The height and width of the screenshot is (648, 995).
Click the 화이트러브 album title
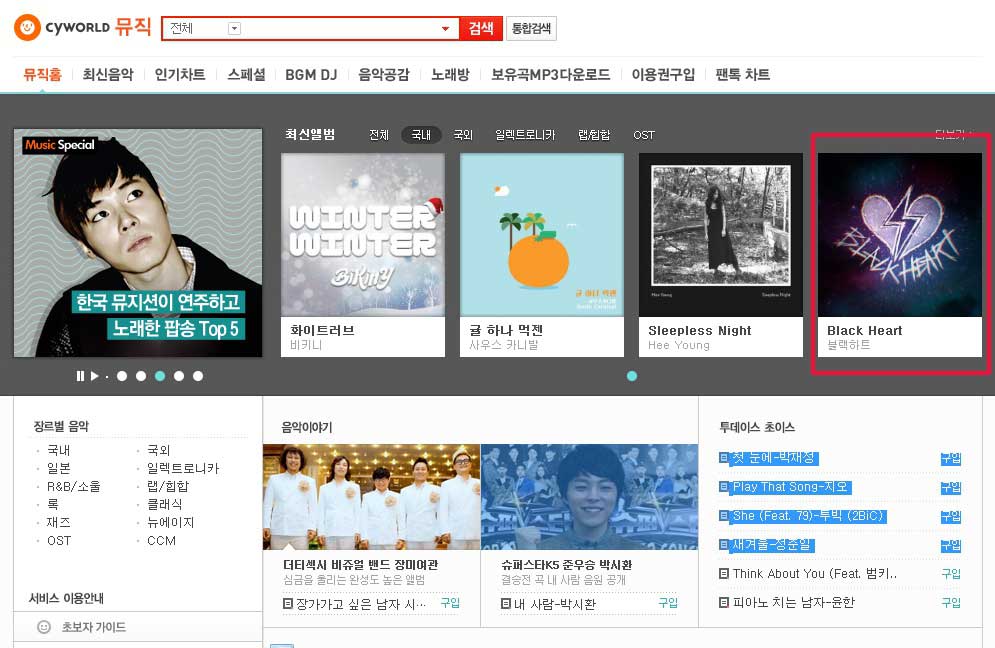pos(322,331)
